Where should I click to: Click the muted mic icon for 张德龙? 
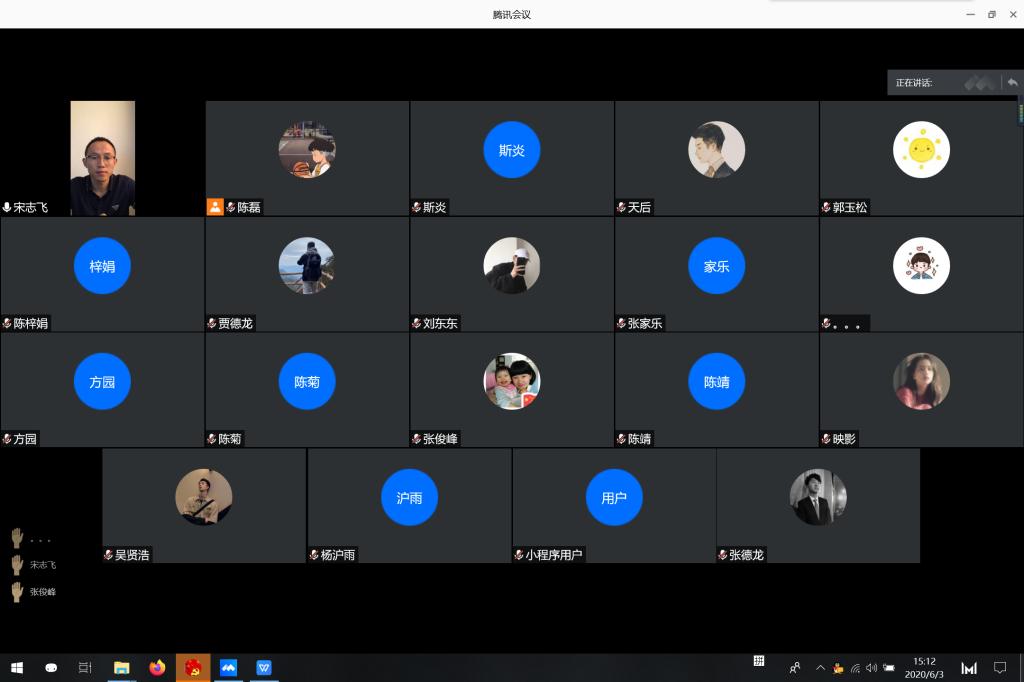click(723, 555)
